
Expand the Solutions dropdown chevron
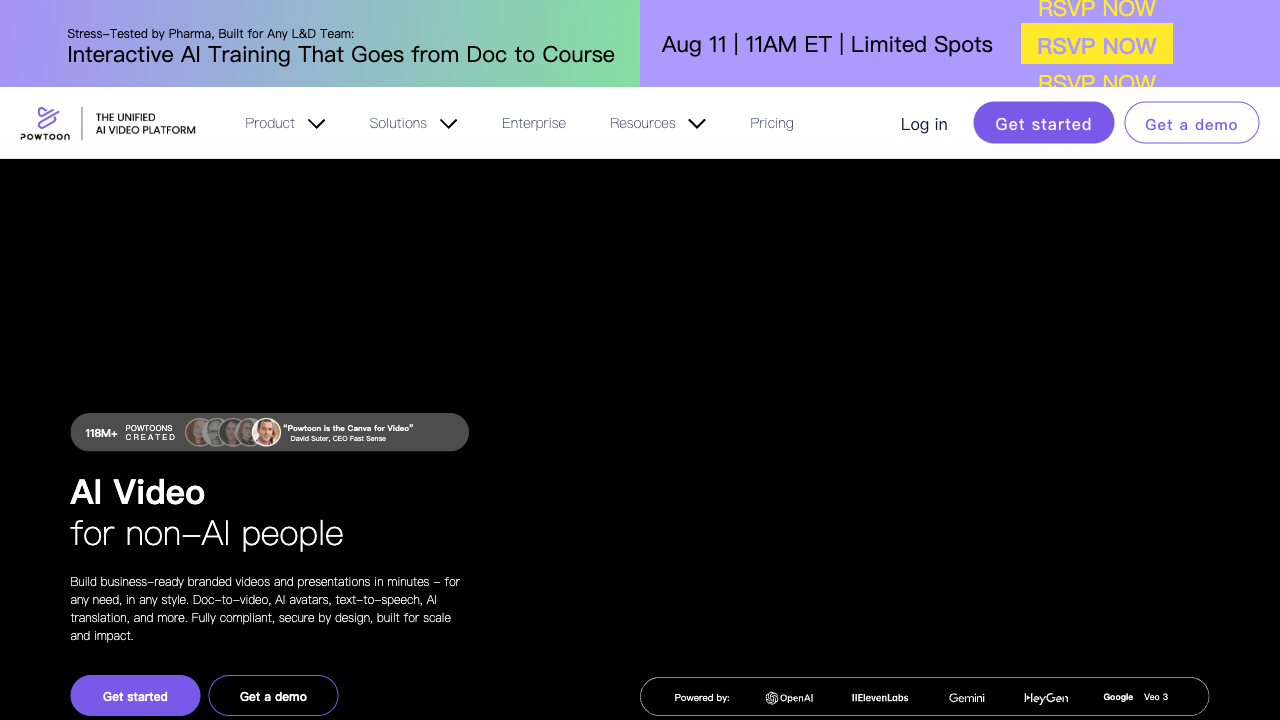click(449, 124)
